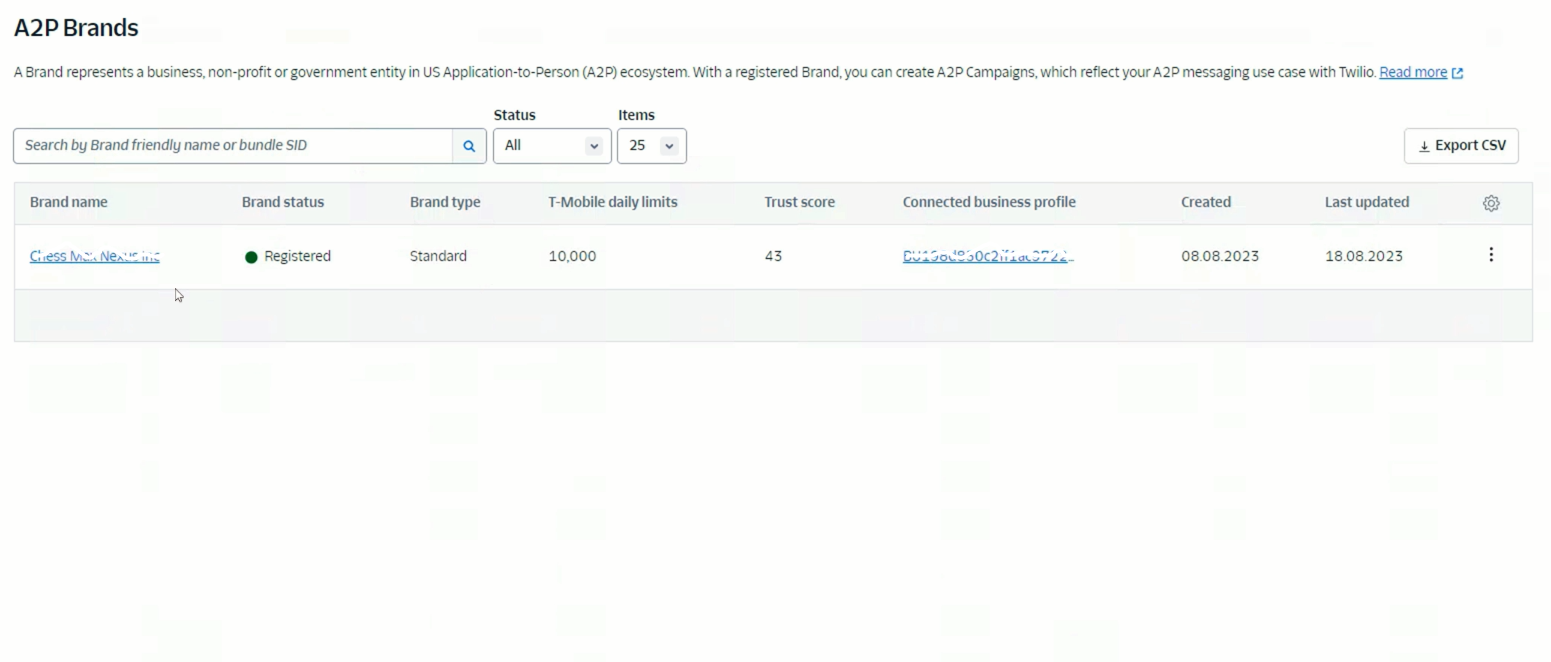This screenshot has height=662, width=1551.
Task: Open the Items per page dropdown
Action: click(651, 146)
